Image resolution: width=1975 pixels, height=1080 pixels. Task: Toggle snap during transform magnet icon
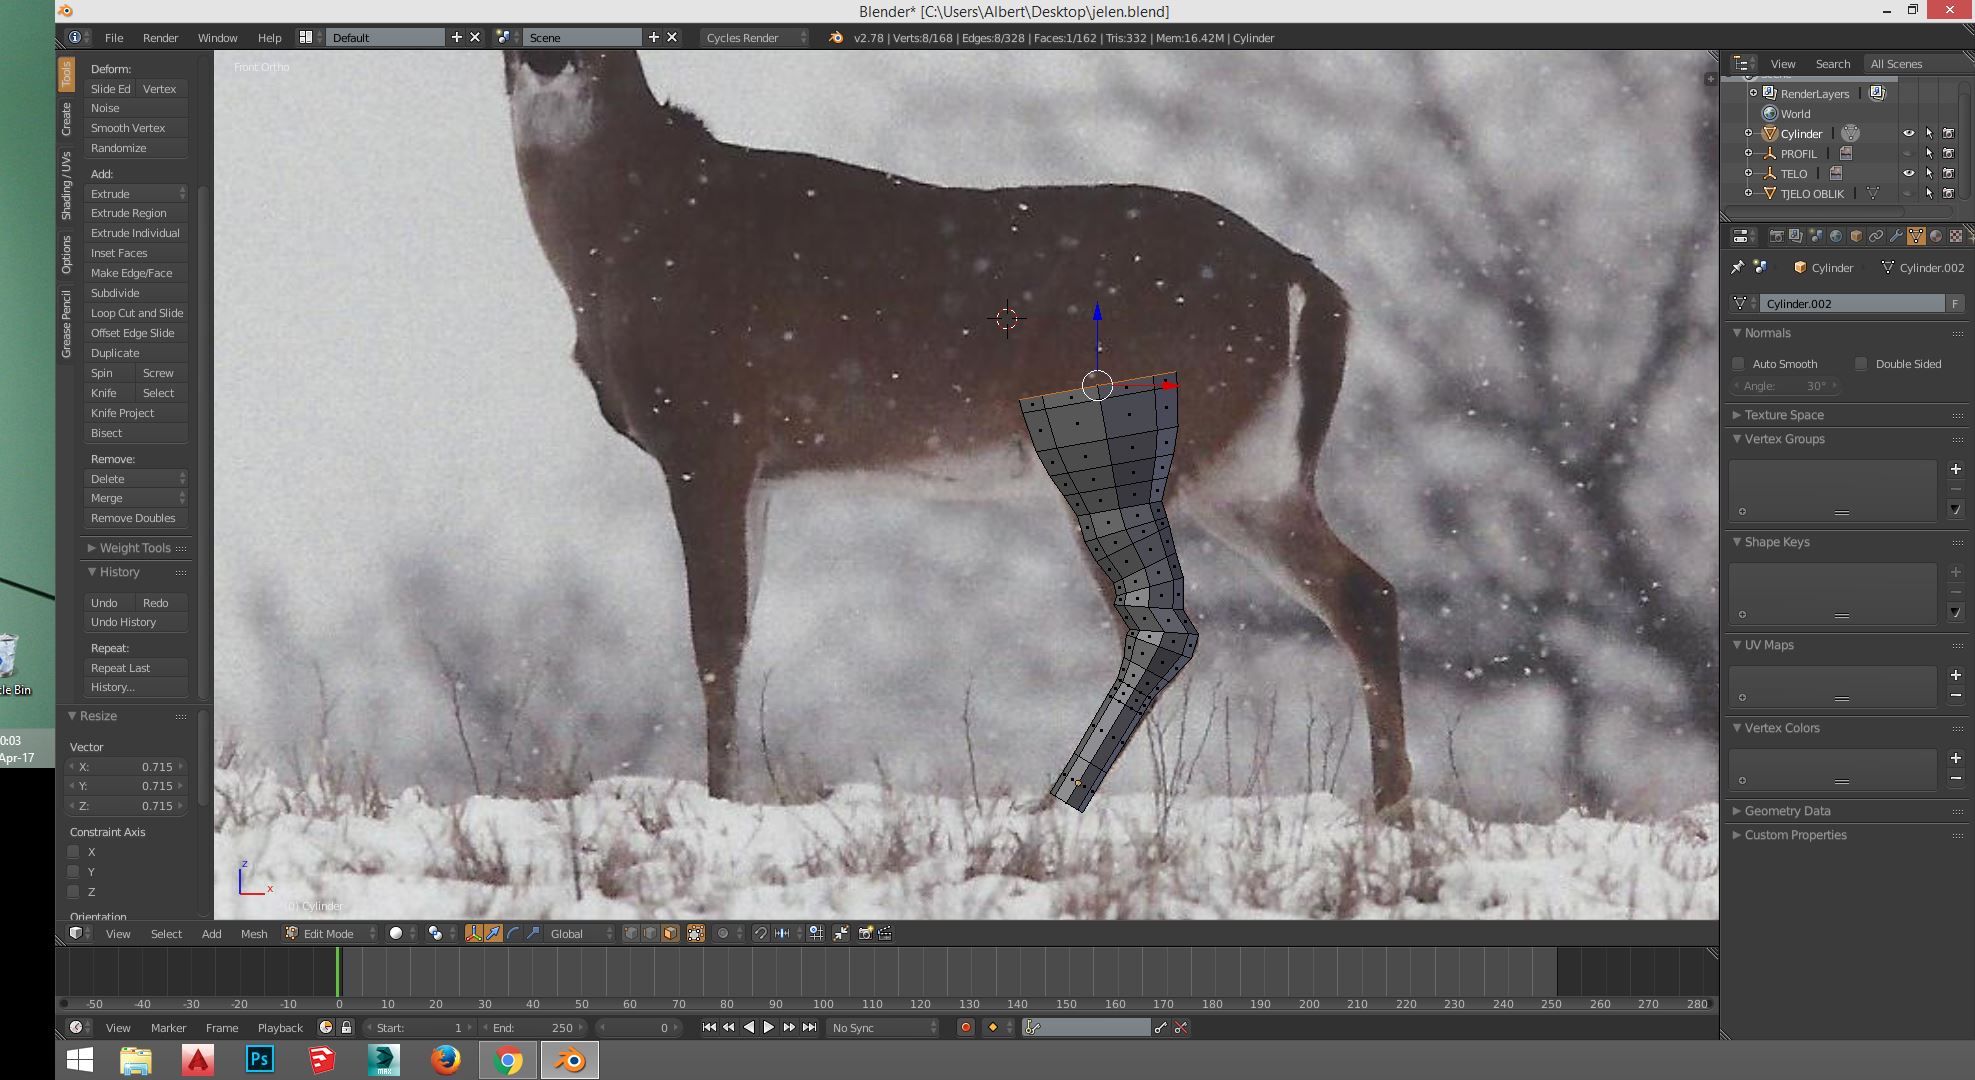click(x=760, y=933)
